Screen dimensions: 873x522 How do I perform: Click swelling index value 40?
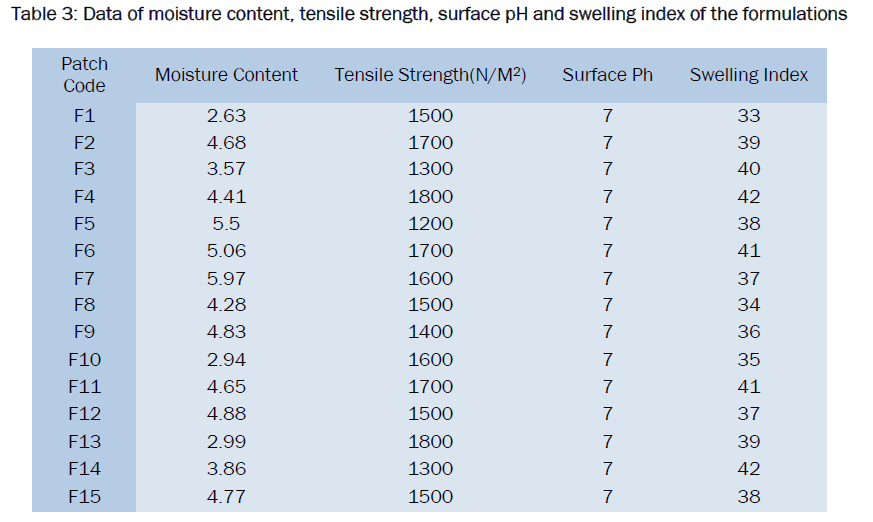[x=749, y=169]
